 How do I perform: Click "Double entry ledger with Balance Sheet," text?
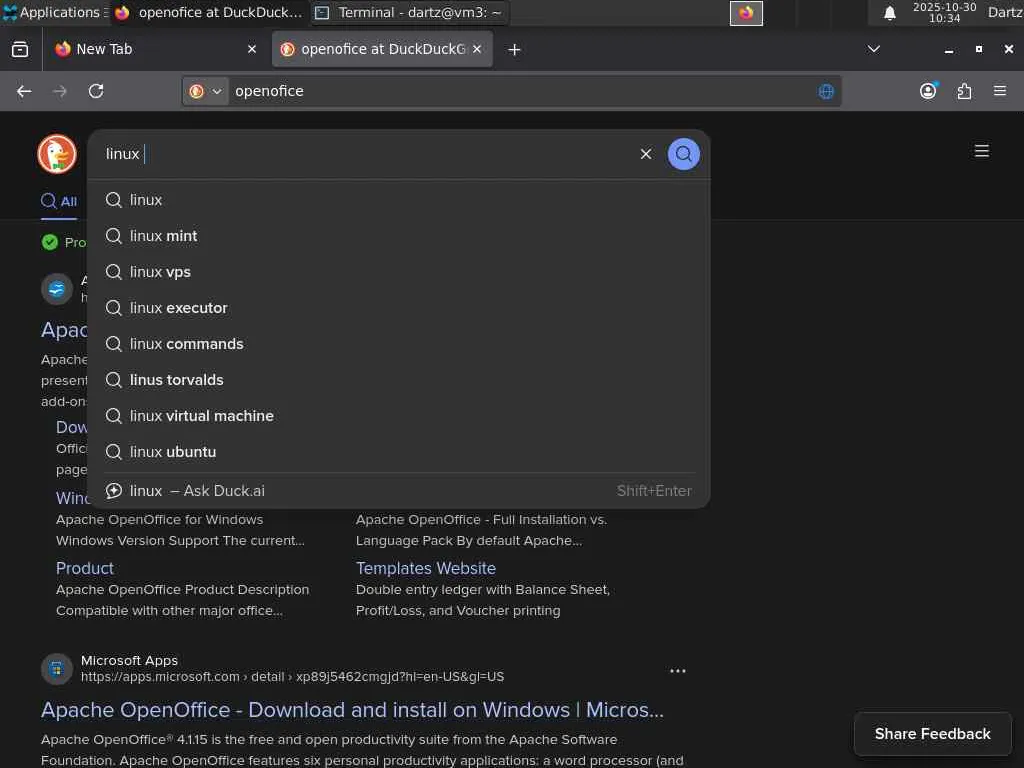[x=483, y=590]
